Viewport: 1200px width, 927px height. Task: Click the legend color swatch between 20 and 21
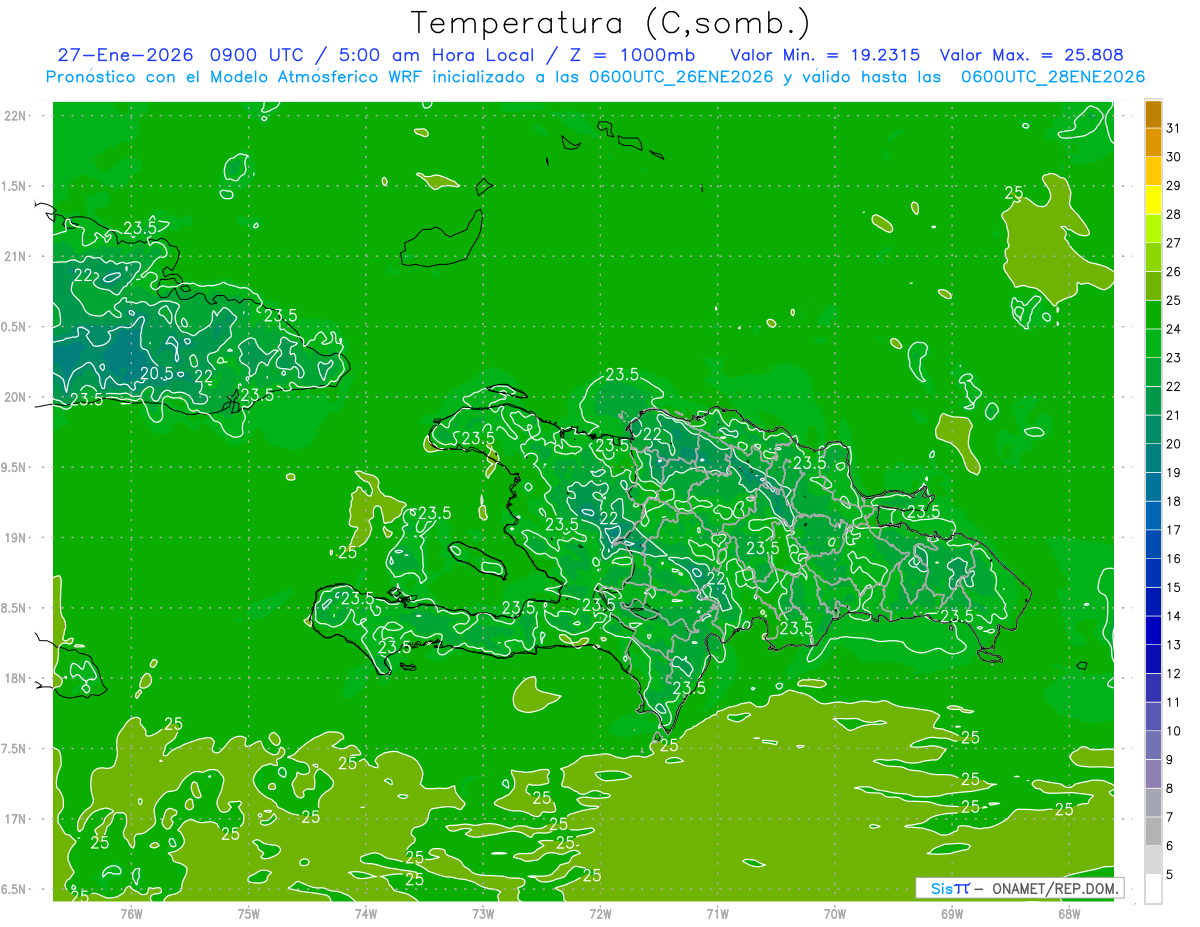click(x=1153, y=429)
